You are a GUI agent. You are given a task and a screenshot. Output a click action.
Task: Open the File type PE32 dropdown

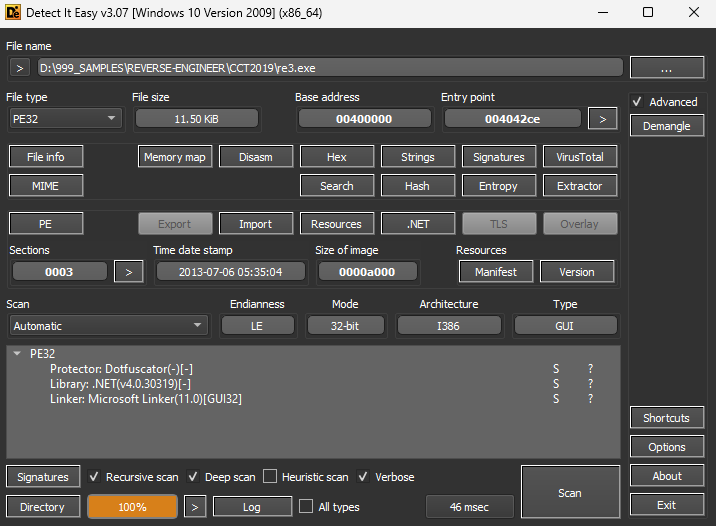click(x=65, y=119)
